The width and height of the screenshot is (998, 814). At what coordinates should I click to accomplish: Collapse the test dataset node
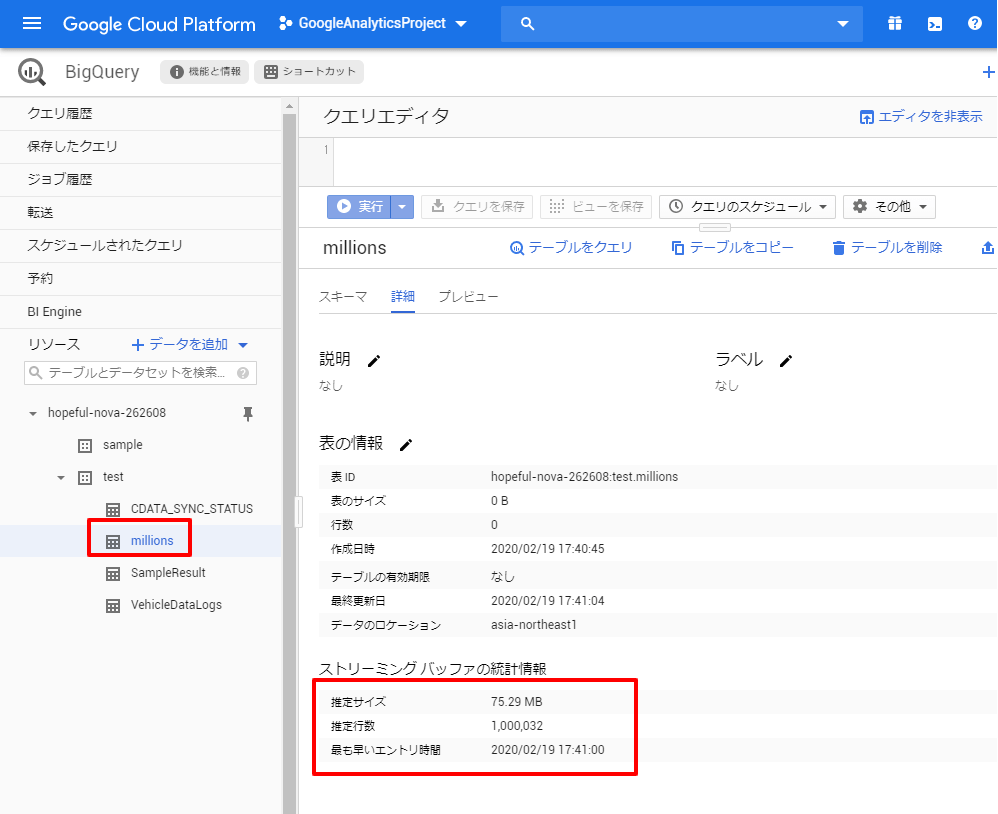click(61, 477)
